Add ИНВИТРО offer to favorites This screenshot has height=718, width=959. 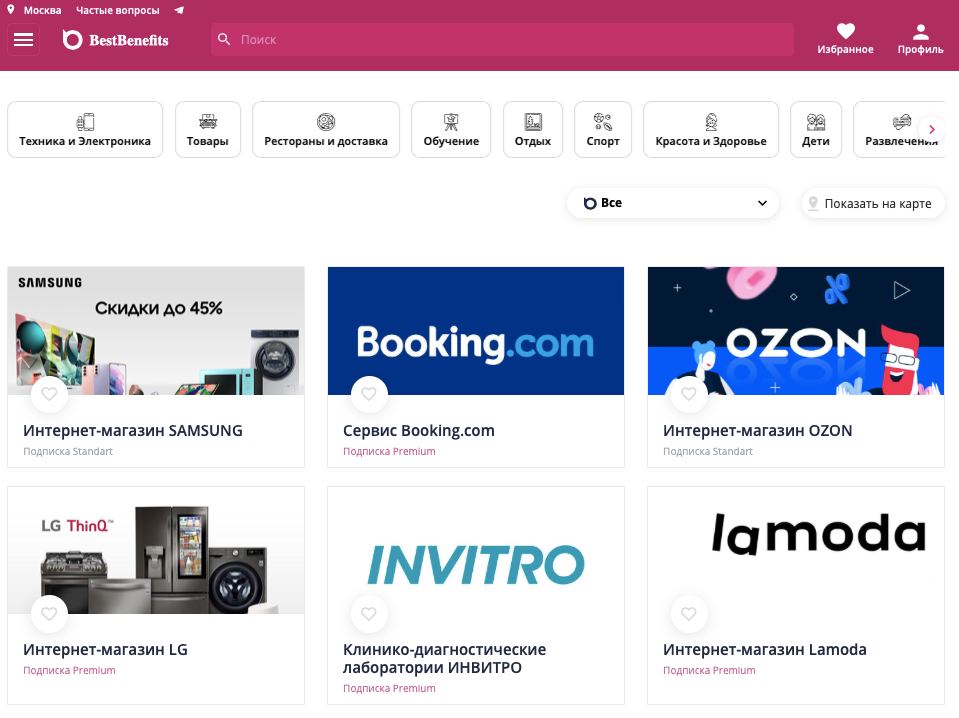[x=369, y=613]
